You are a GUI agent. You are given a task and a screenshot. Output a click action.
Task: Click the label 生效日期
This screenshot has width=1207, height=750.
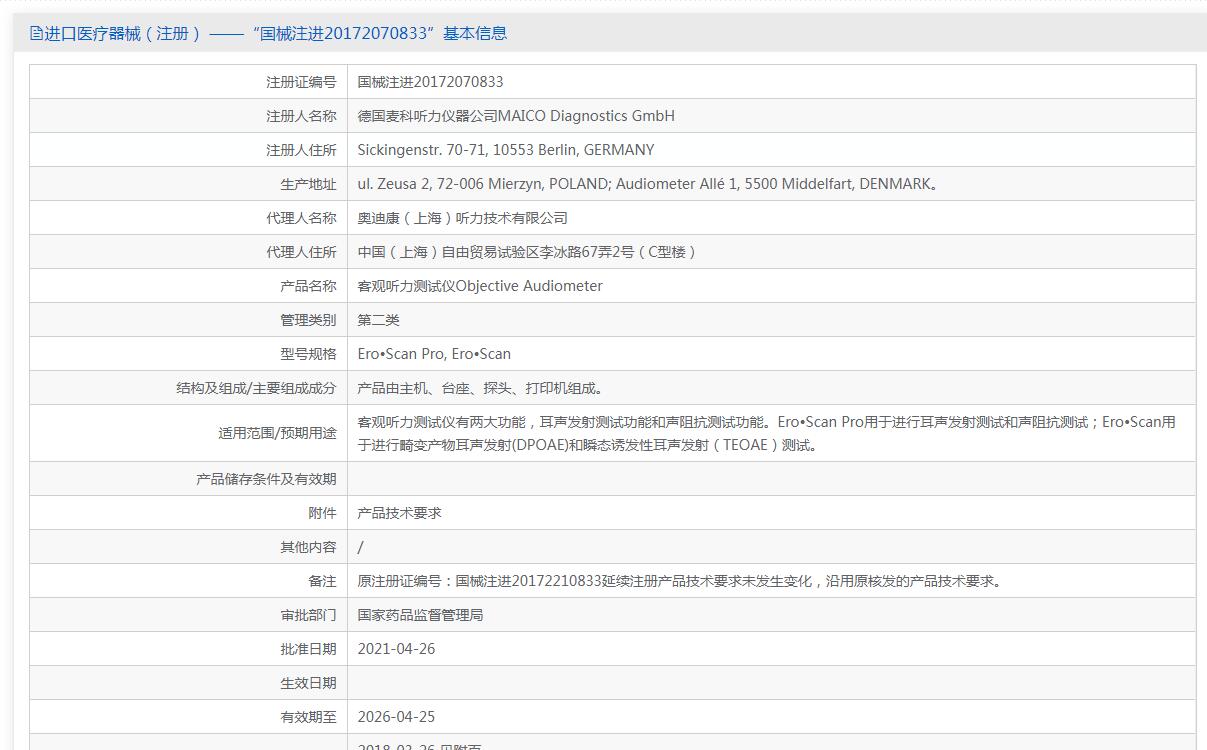[308, 683]
